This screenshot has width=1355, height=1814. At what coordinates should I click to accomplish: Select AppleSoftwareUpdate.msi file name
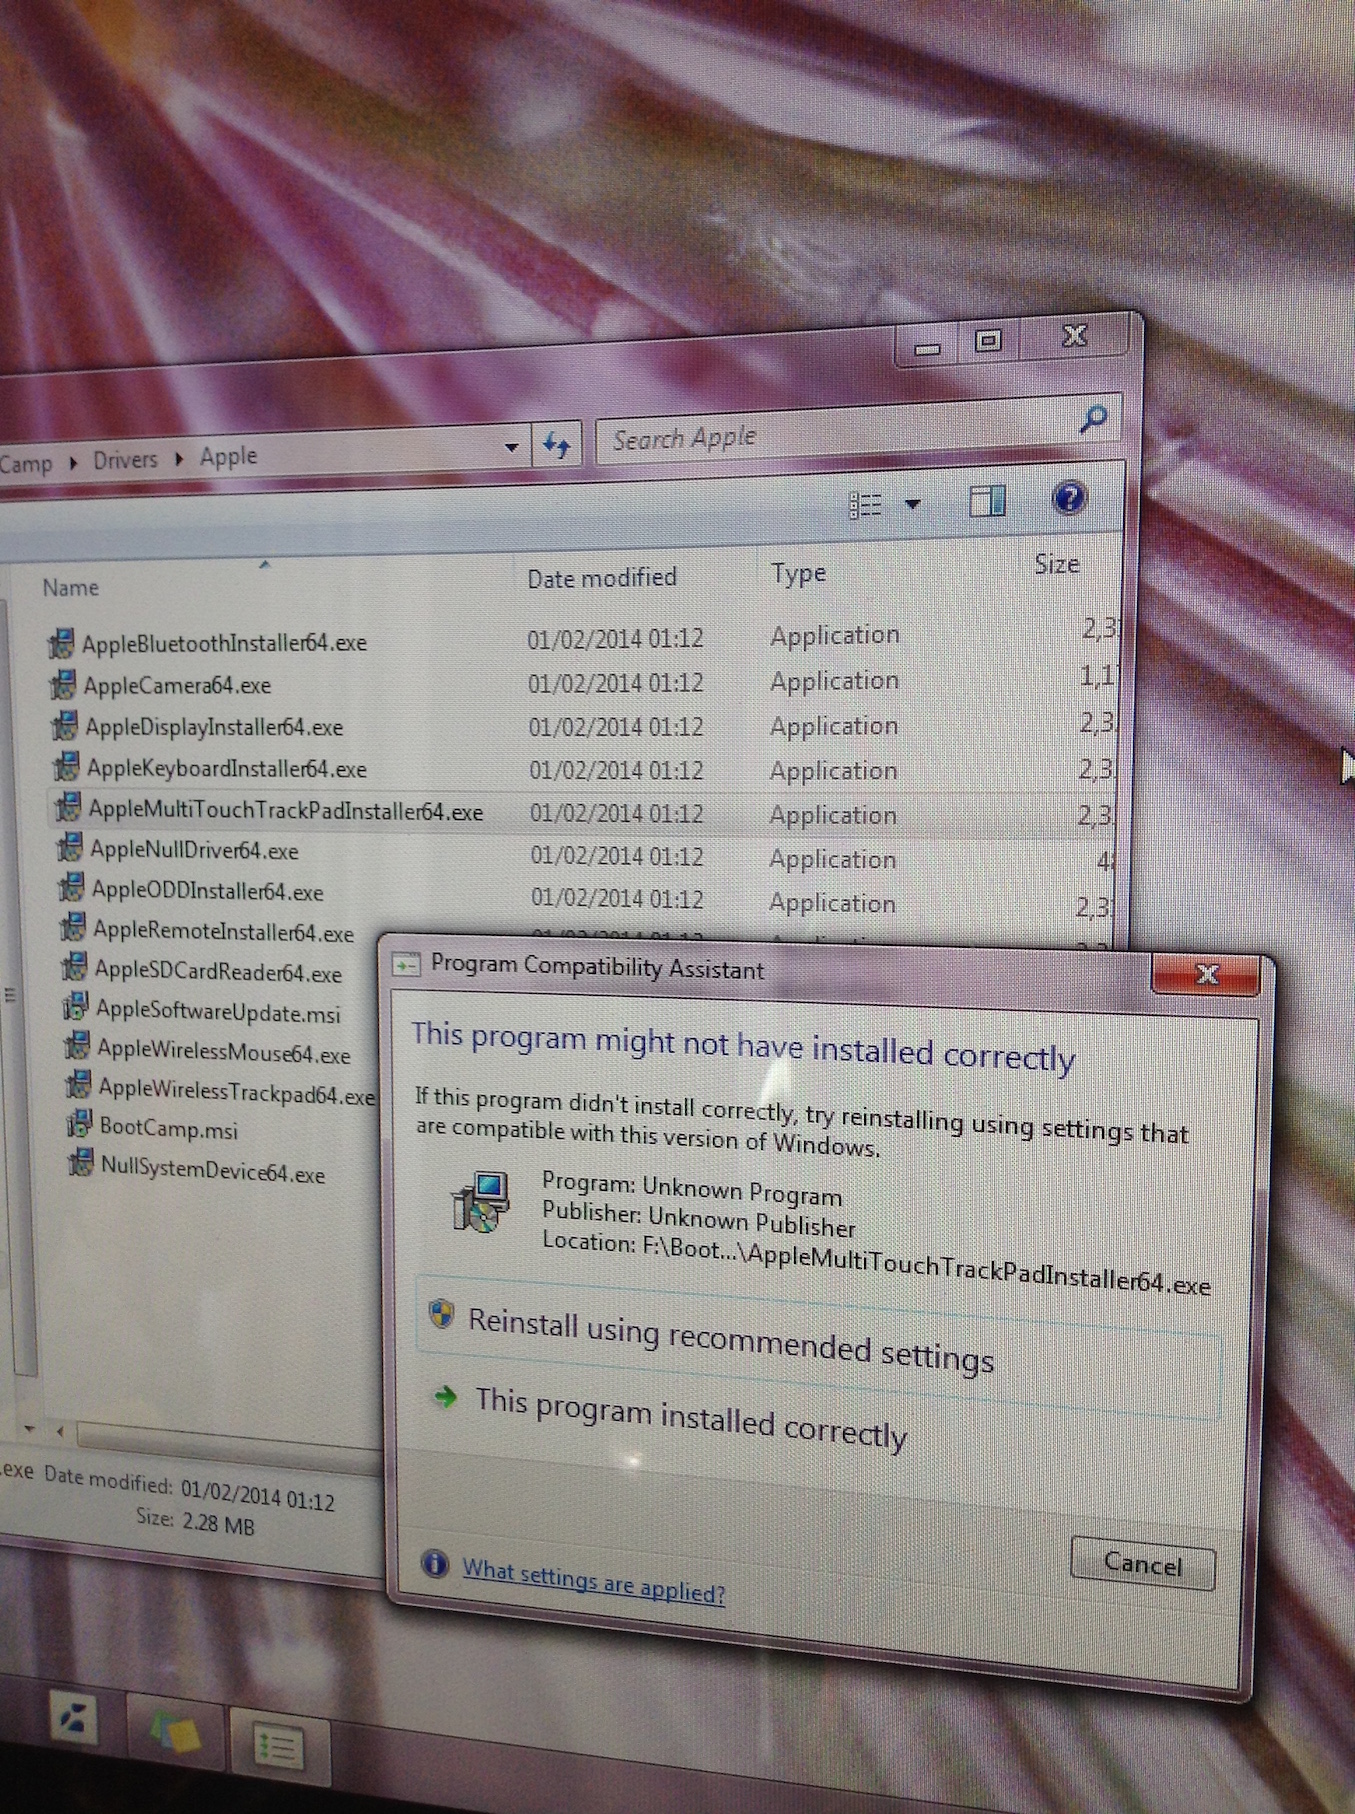218,1010
